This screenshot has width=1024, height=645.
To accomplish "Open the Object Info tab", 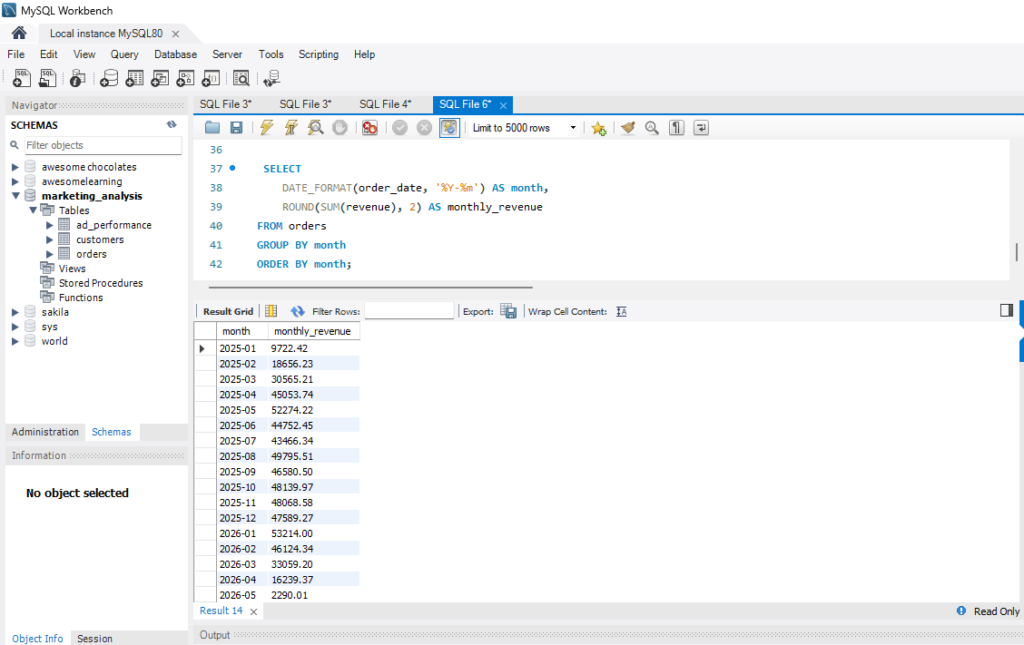I will tap(37, 638).
